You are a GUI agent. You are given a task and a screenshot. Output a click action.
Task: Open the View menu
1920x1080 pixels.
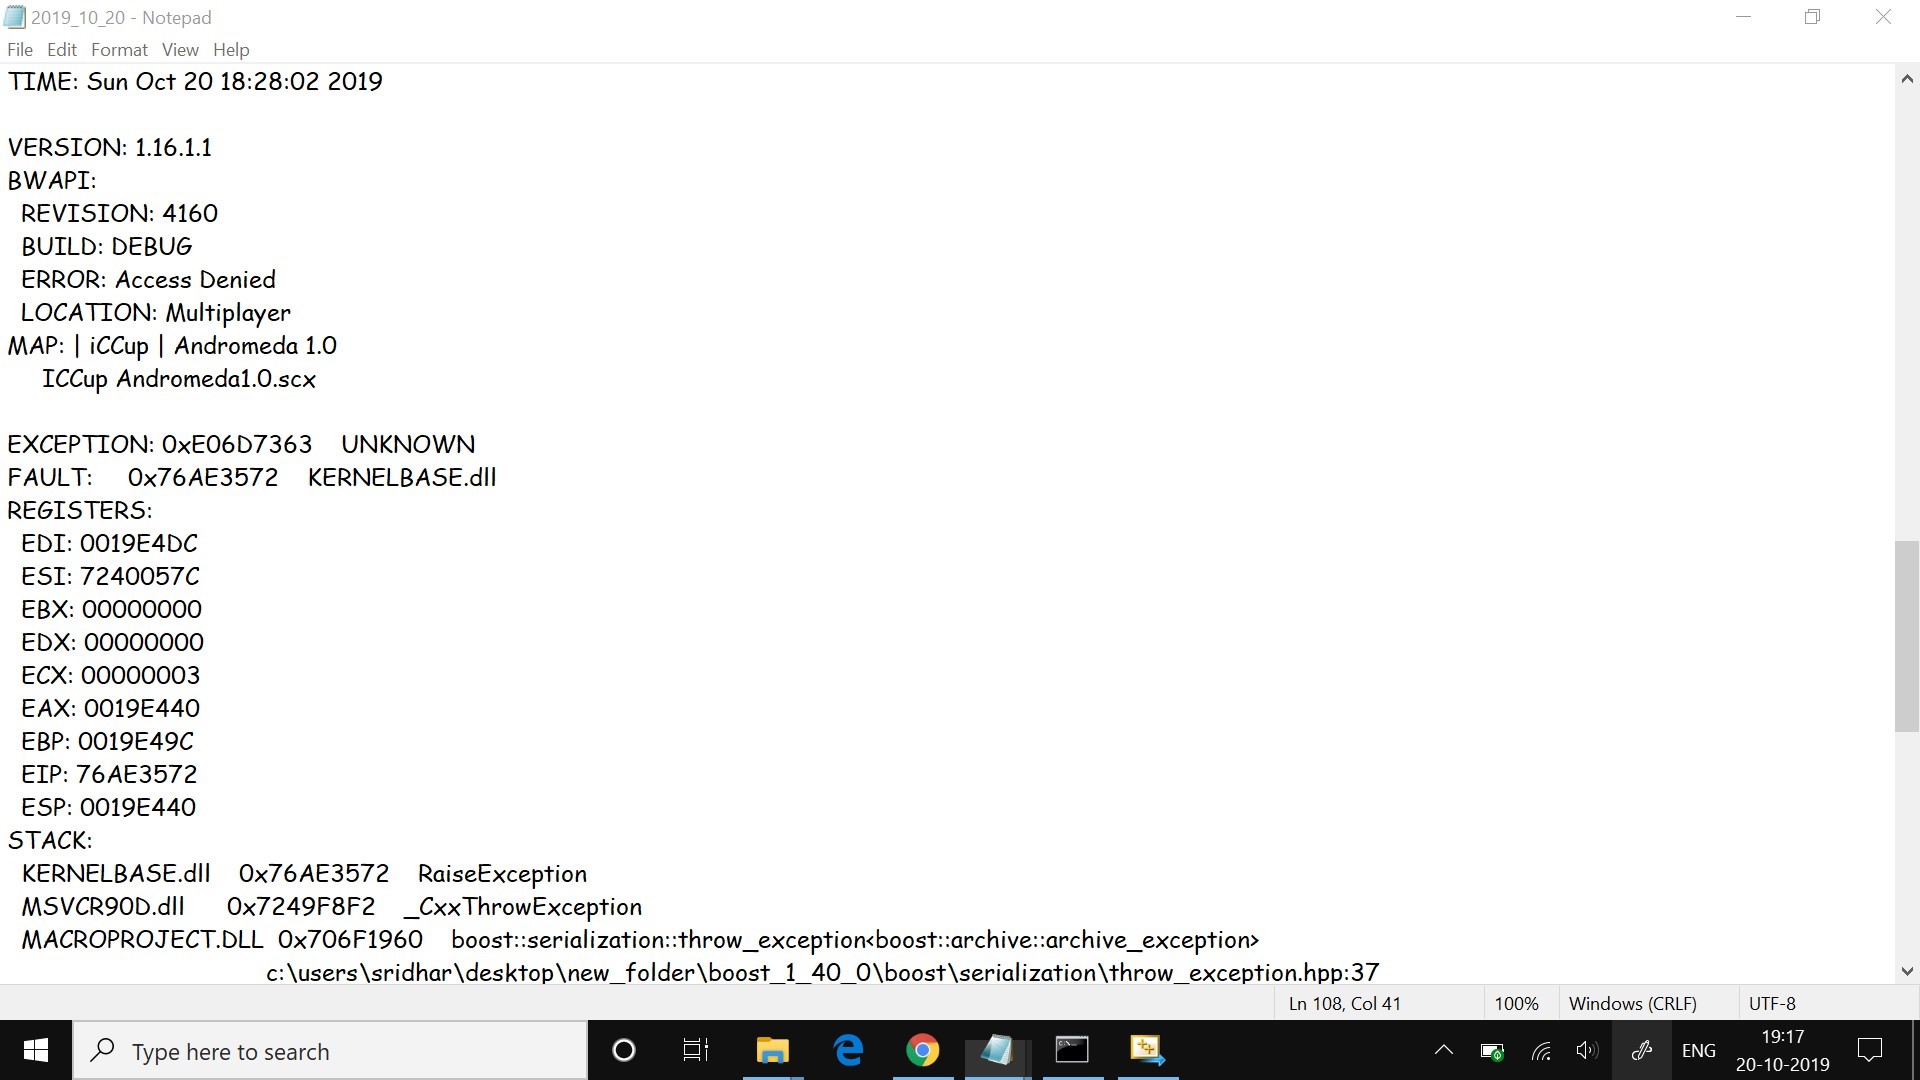click(180, 49)
